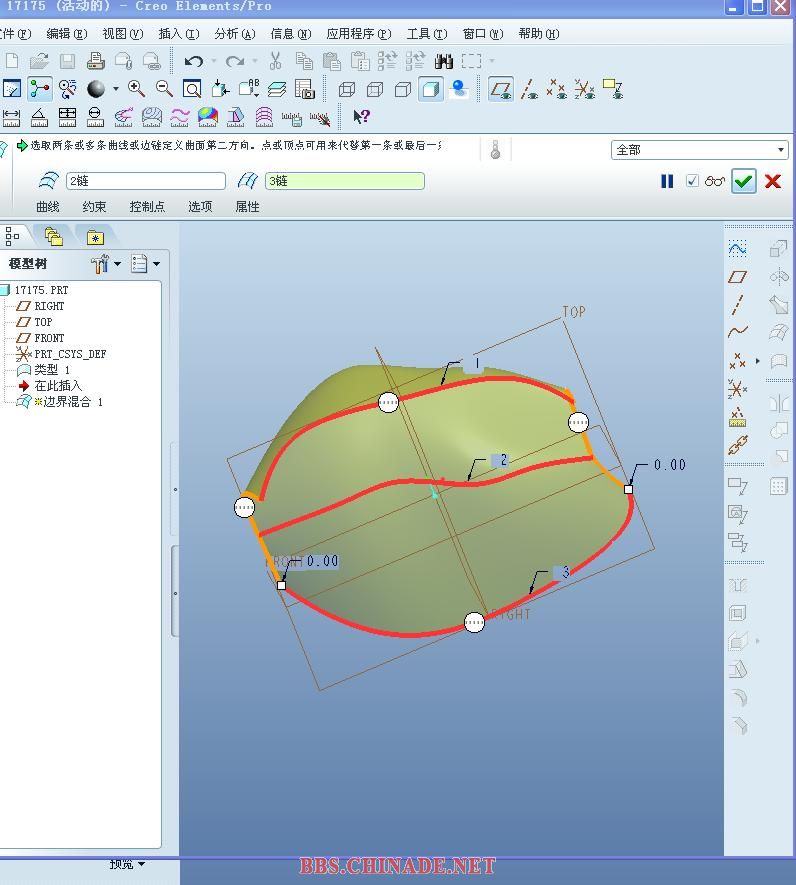Undo the last action

(194, 61)
